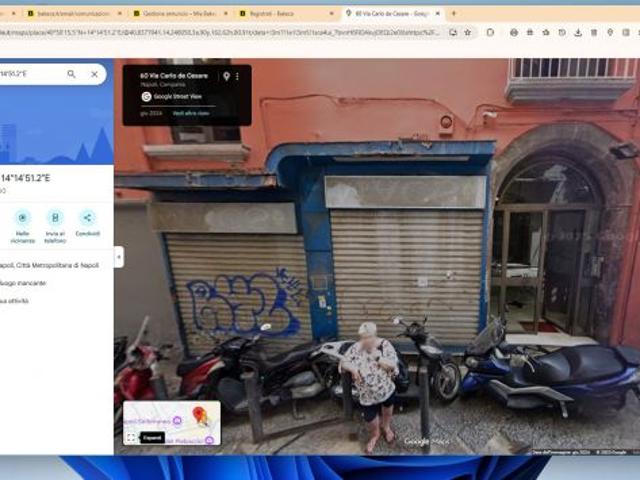Click the 'Condividi' share icon

tap(87, 218)
